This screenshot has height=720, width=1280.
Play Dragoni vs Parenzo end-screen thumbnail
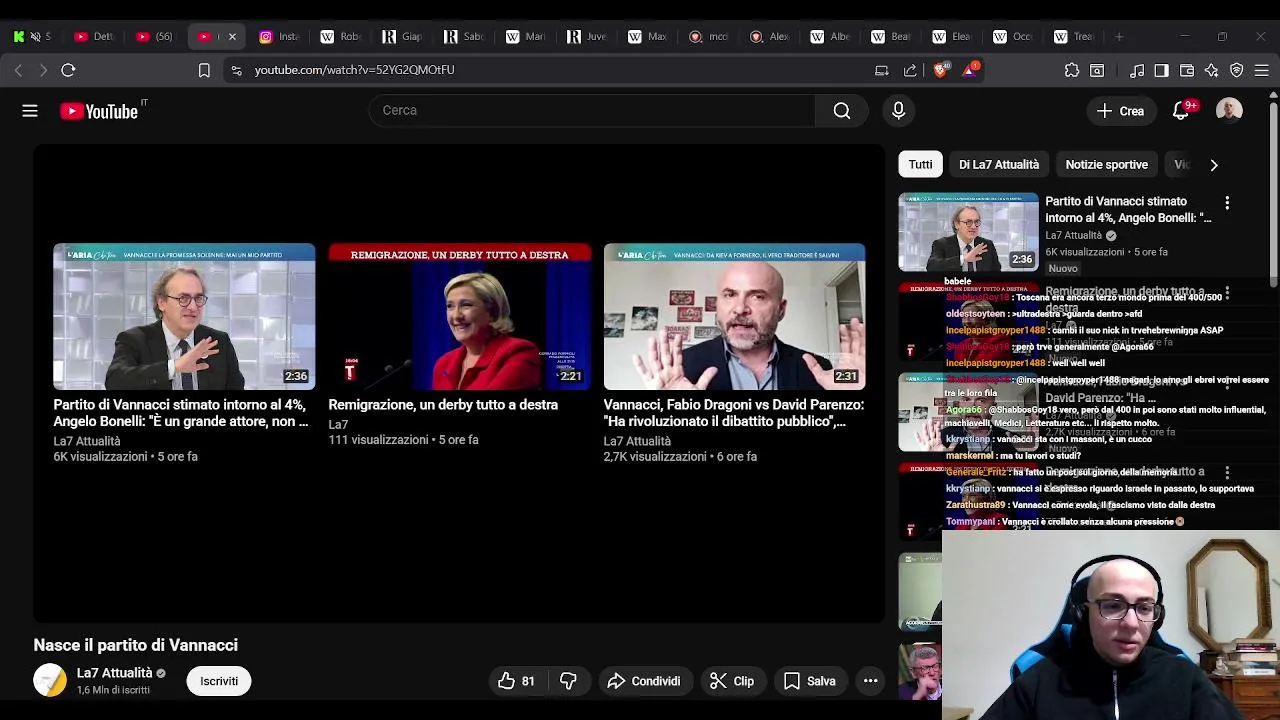click(x=735, y=317)
